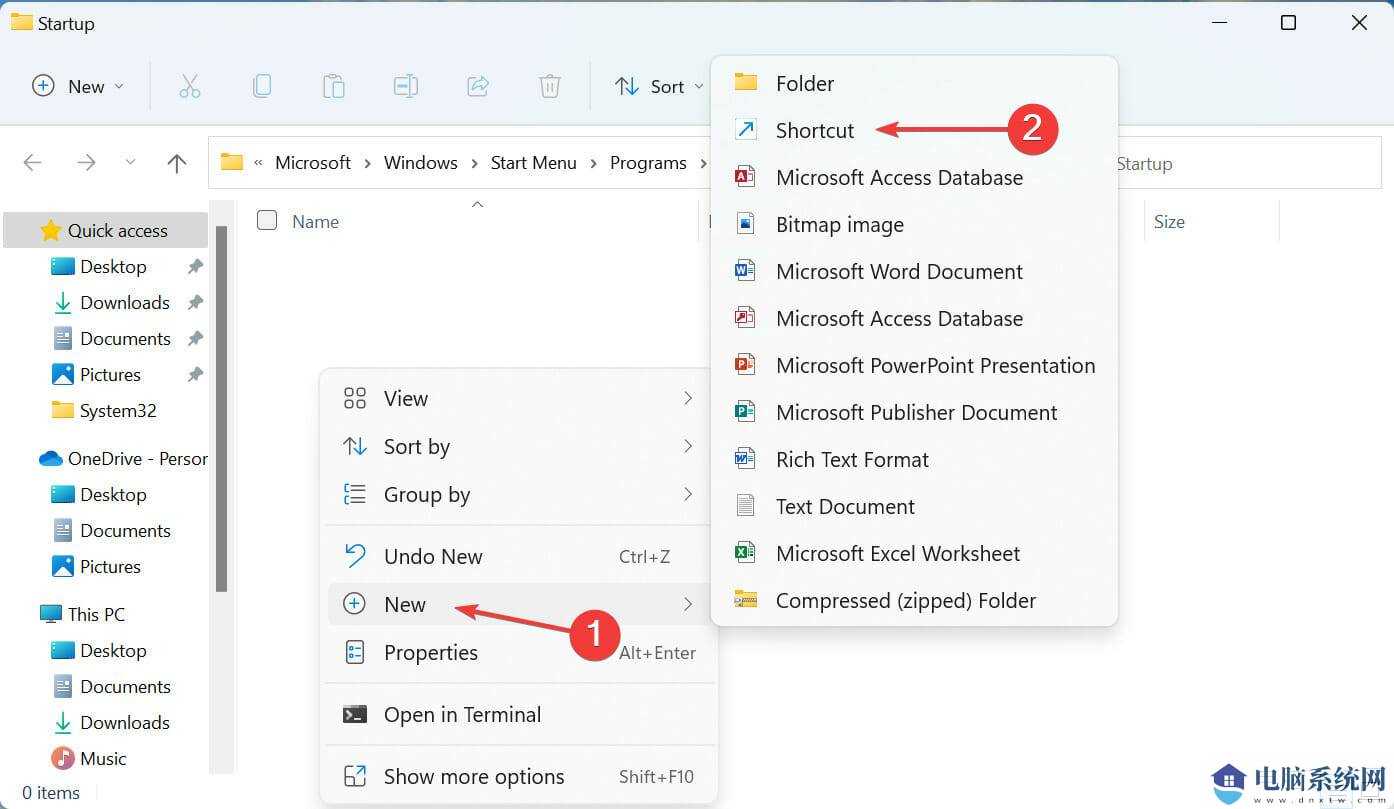Choose Undo New in context menu
1394x809 pixels.
pyautogui.click(x=518, y=557)
